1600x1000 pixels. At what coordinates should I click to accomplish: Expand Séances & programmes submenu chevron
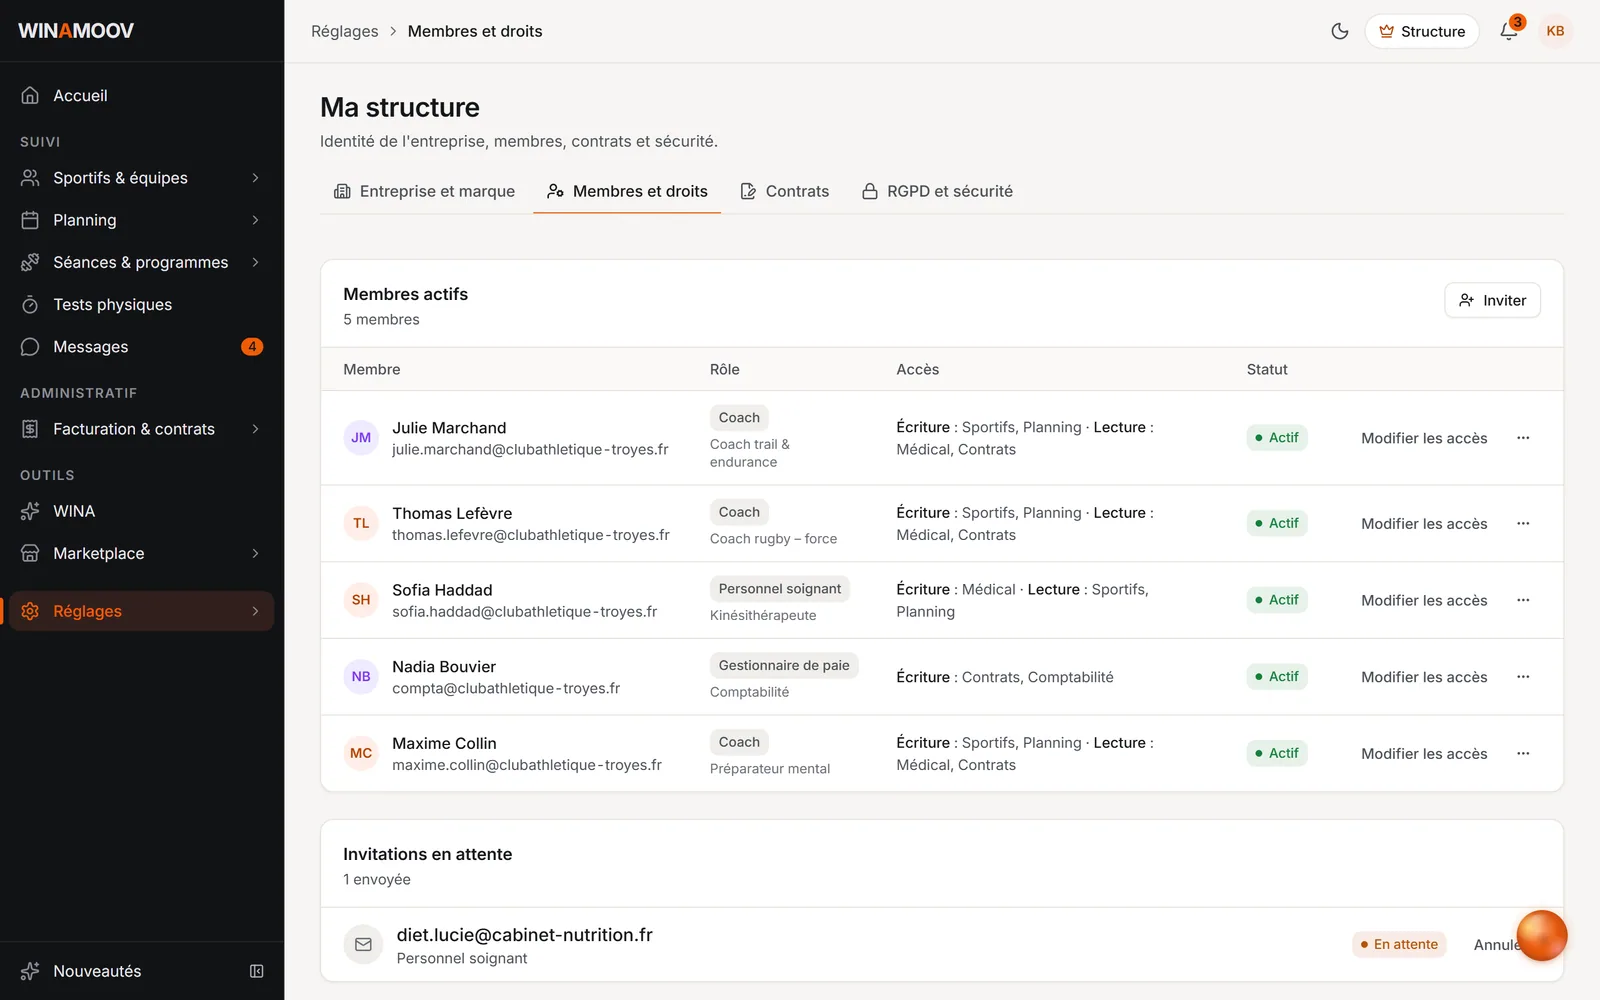click(256, 262)
